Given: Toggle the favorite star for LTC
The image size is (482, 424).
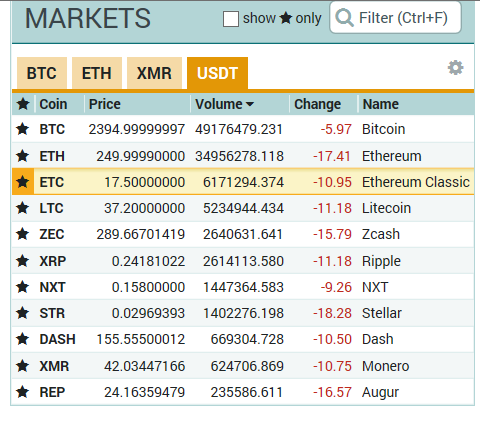Looking at the screenshot, I should point(23,208).
